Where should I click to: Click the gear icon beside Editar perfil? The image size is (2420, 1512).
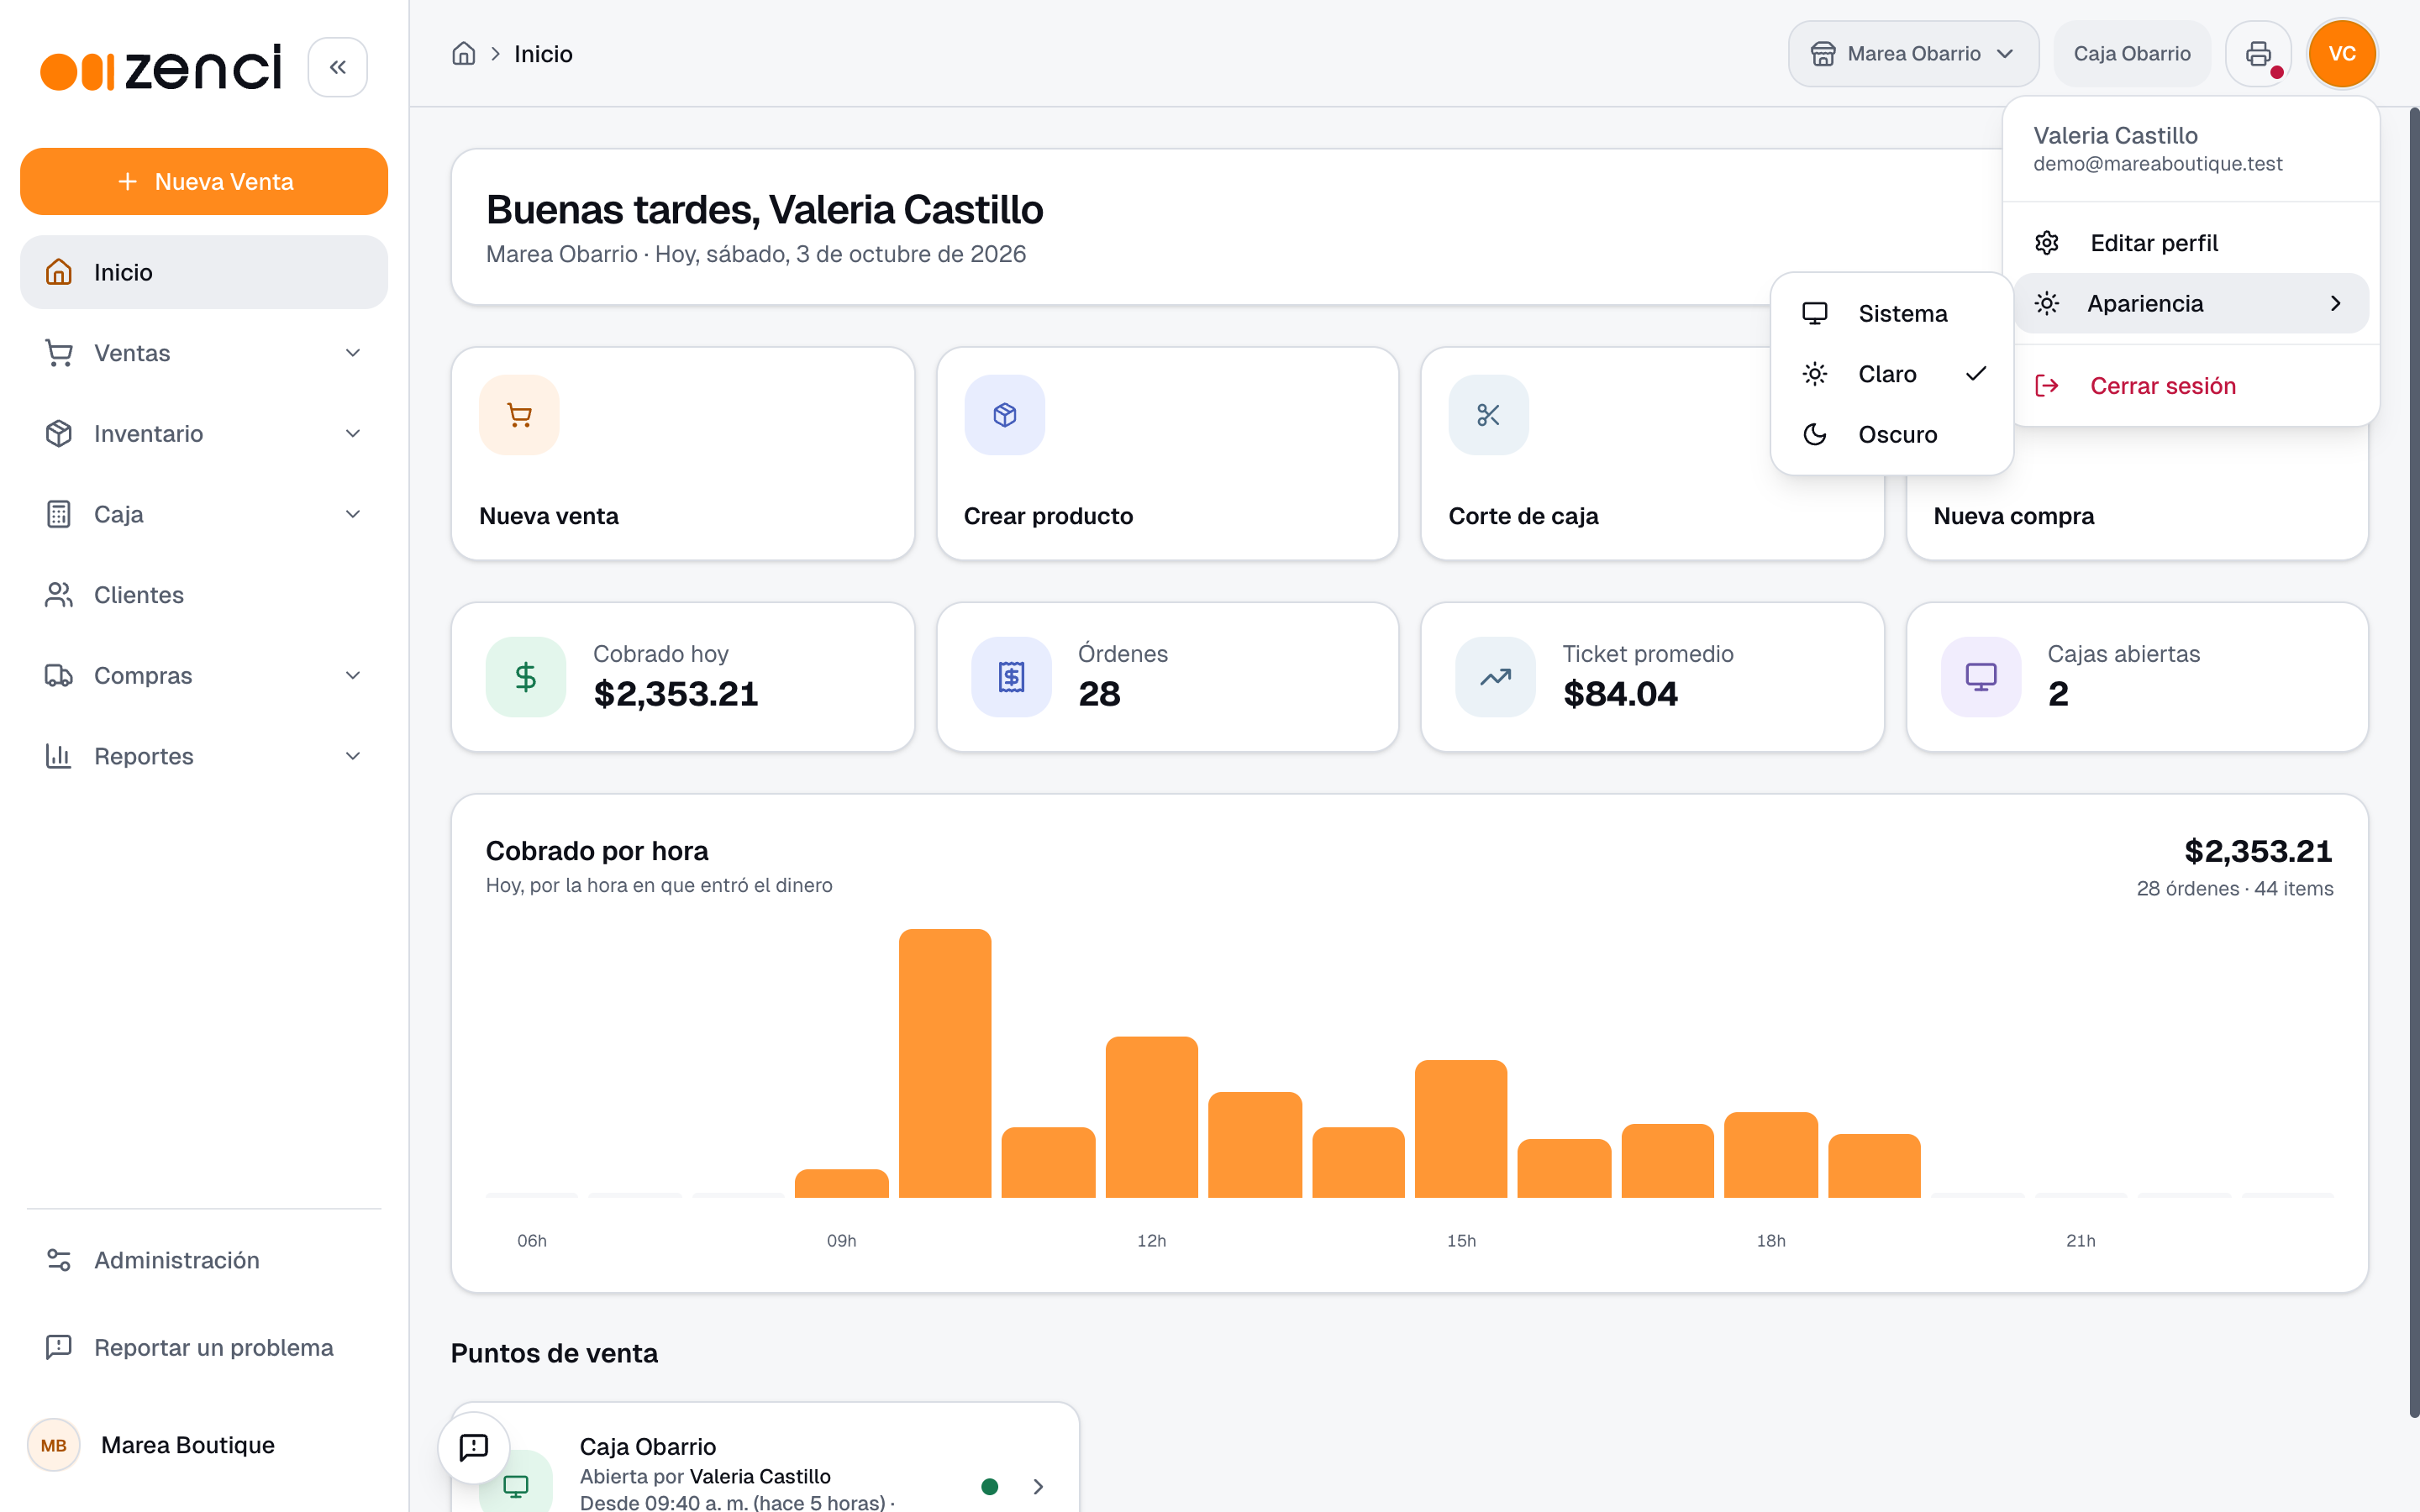2046,243
